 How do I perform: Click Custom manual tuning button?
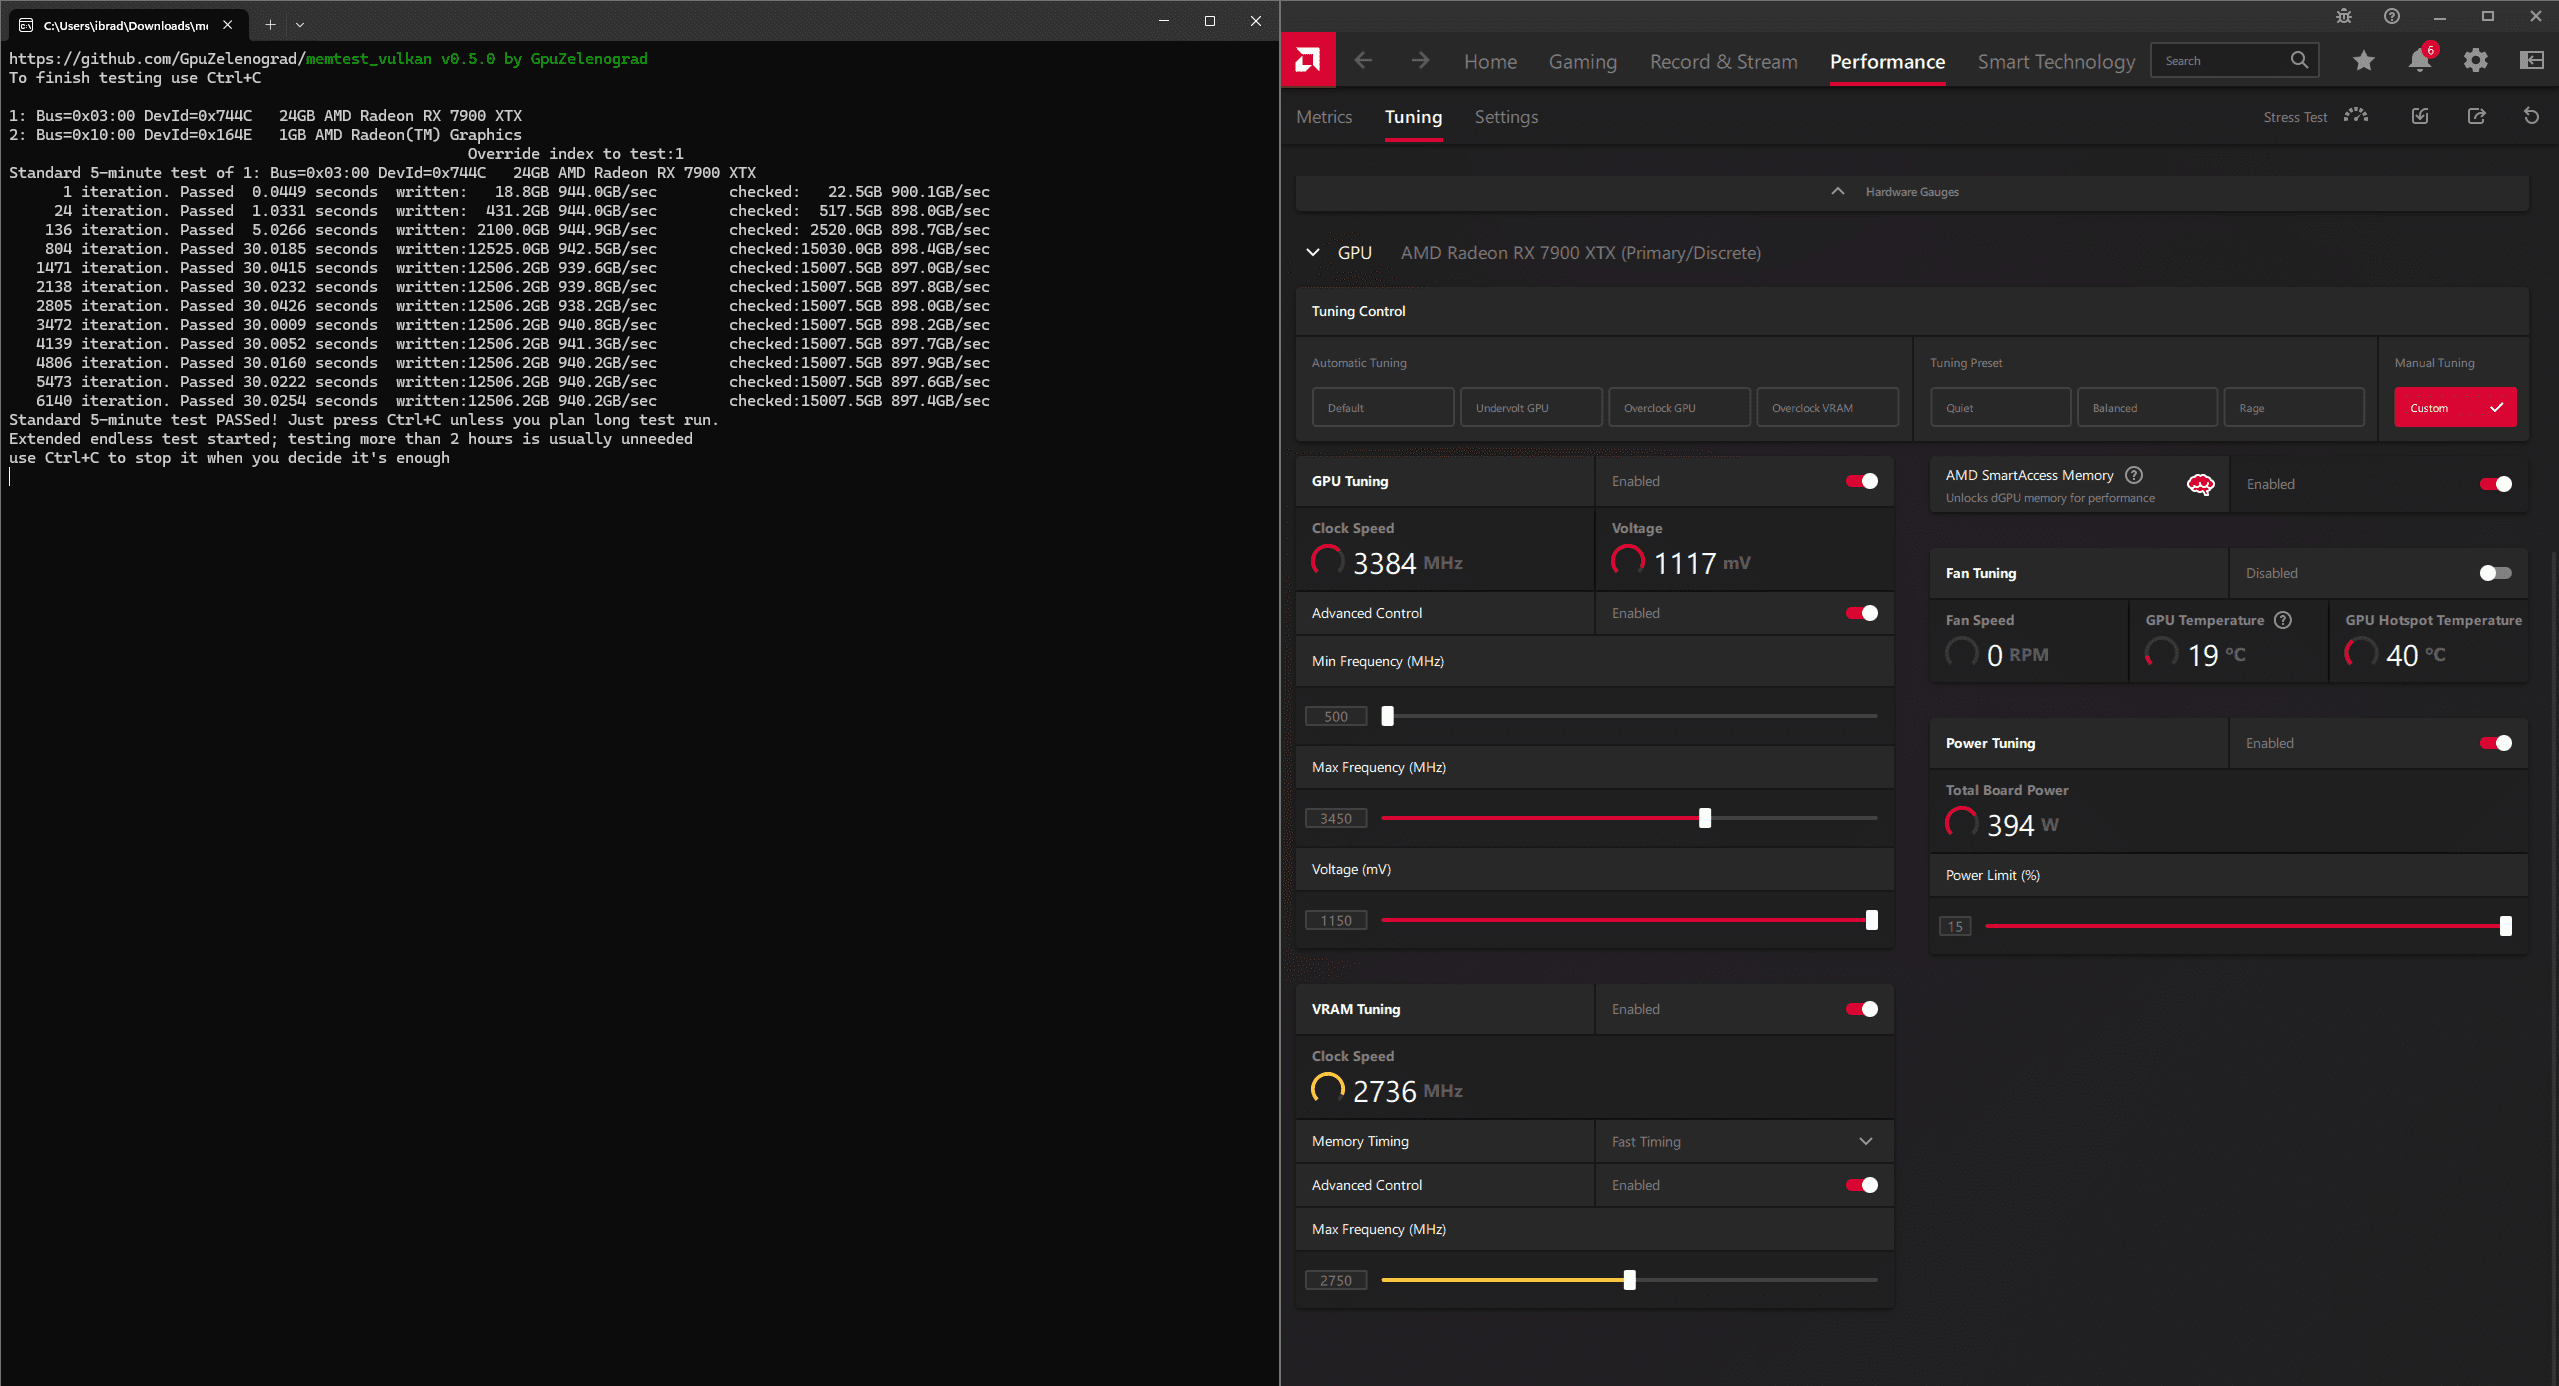pyautogui.click(x=2455, y=407)
